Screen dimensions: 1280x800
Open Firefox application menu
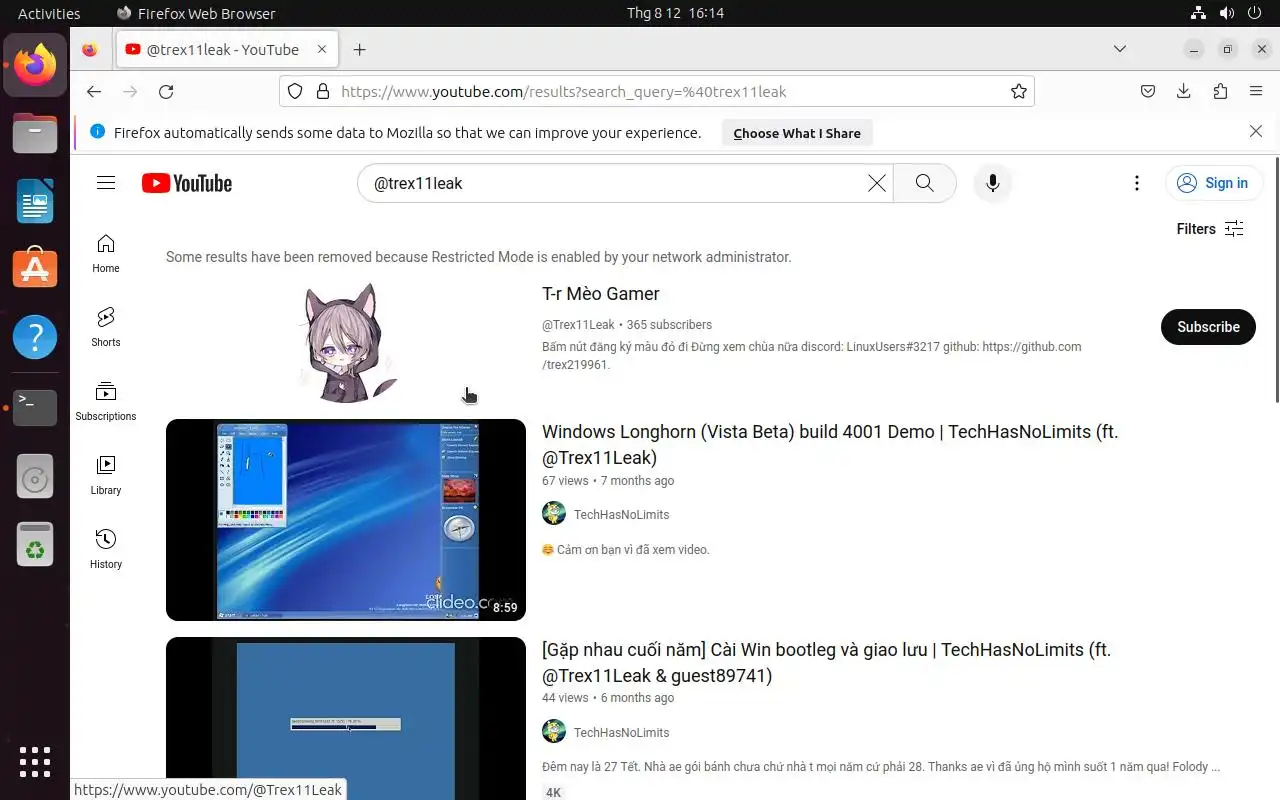coord(1256,91)
